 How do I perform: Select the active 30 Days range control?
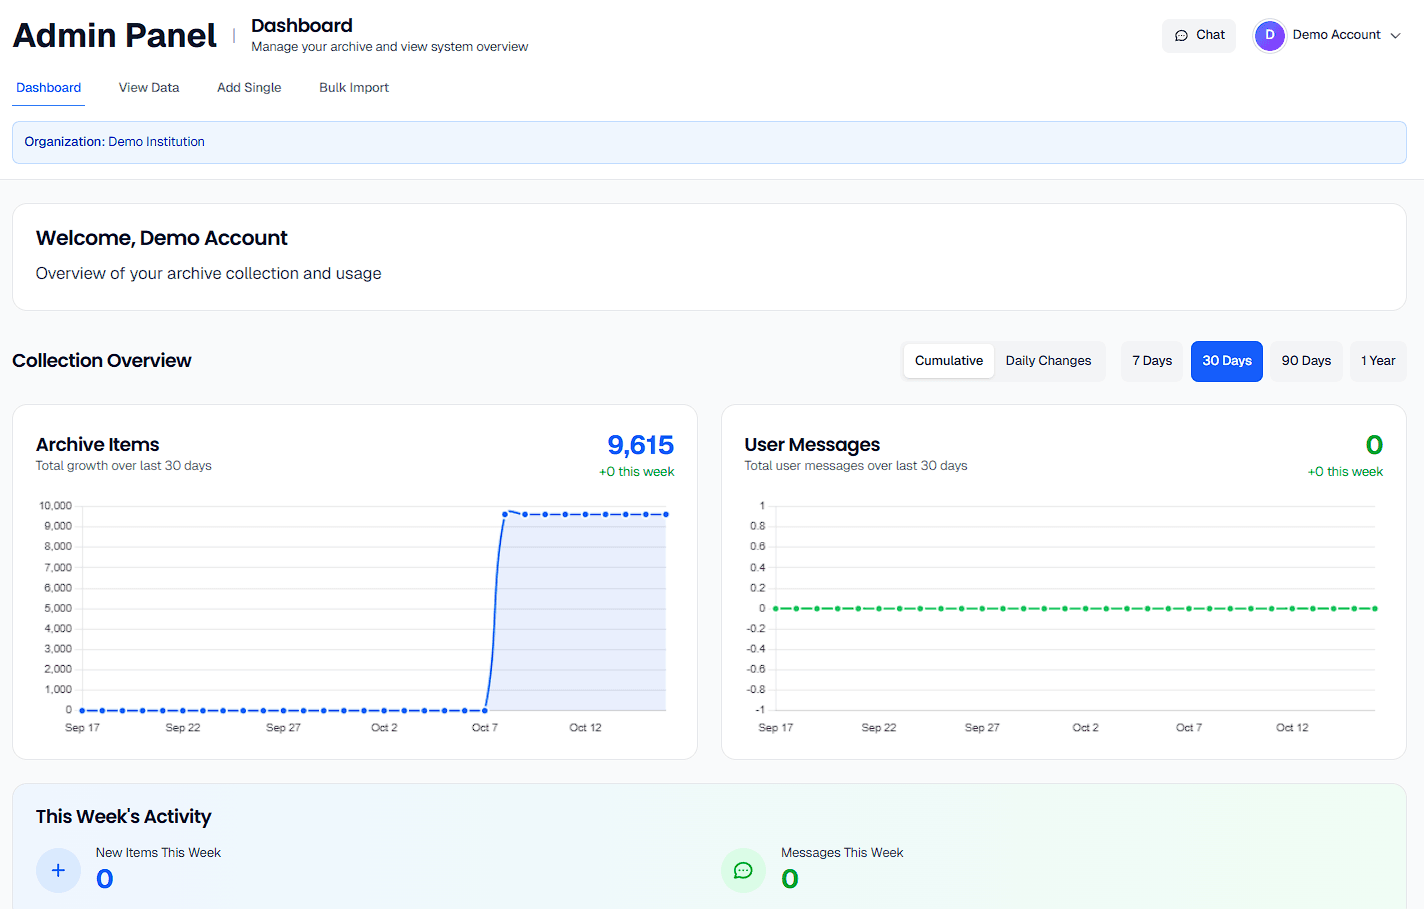click(1226, 360)
